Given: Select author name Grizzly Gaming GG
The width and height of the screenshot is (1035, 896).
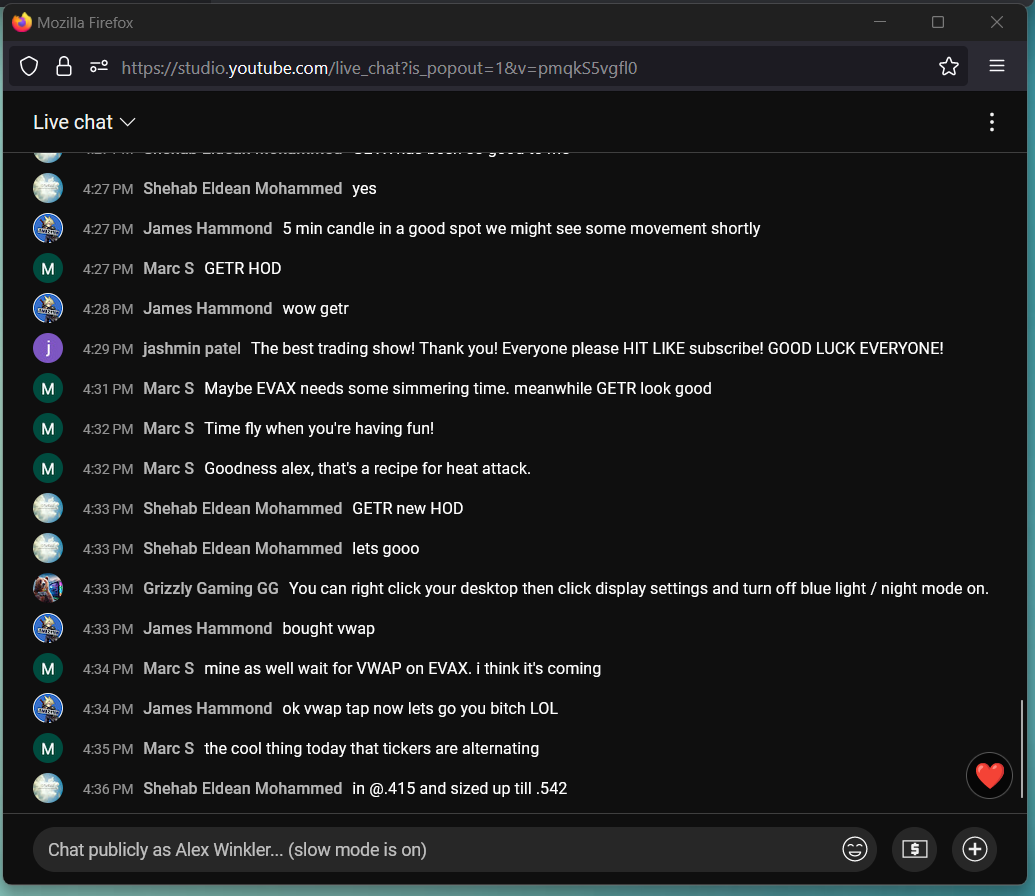Looking at the screenshot, I should (x=211, y=588).
